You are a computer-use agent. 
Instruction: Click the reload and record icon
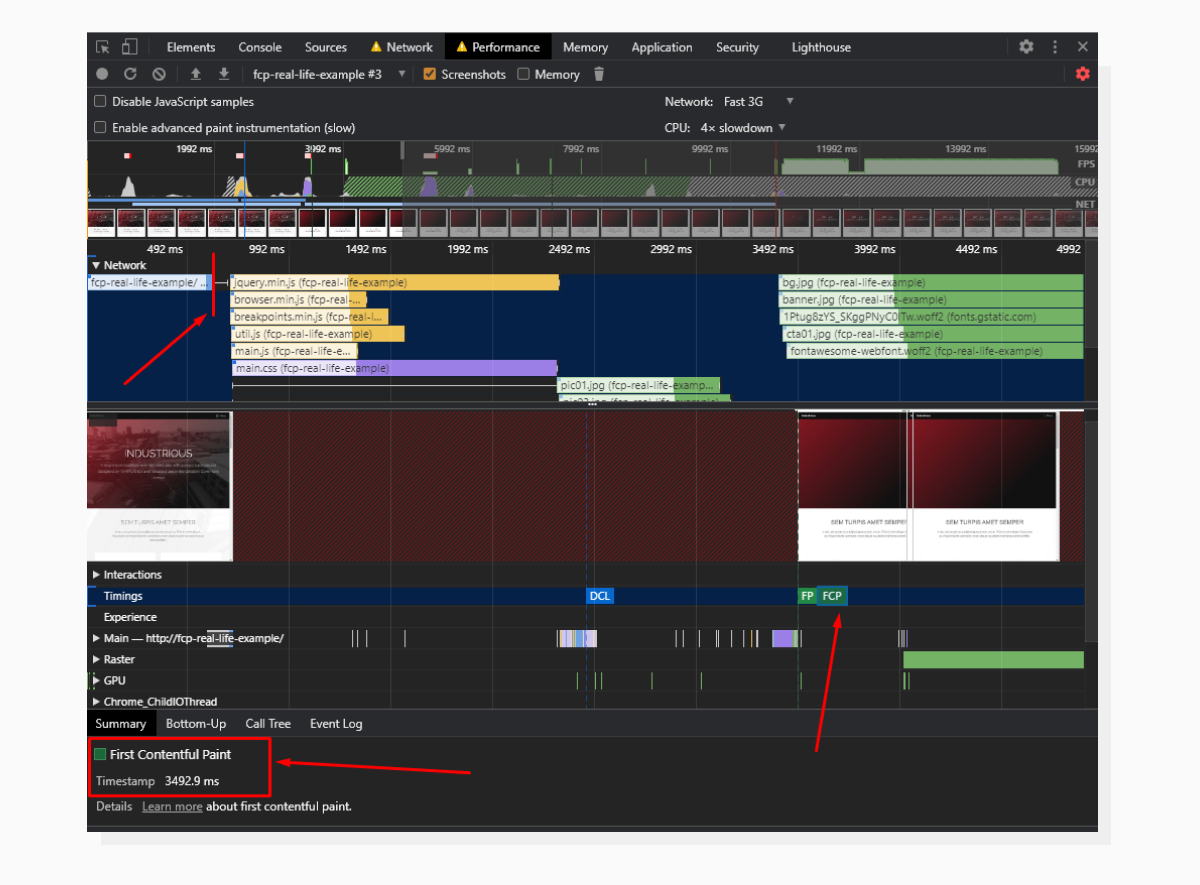[x=130, y=74]
